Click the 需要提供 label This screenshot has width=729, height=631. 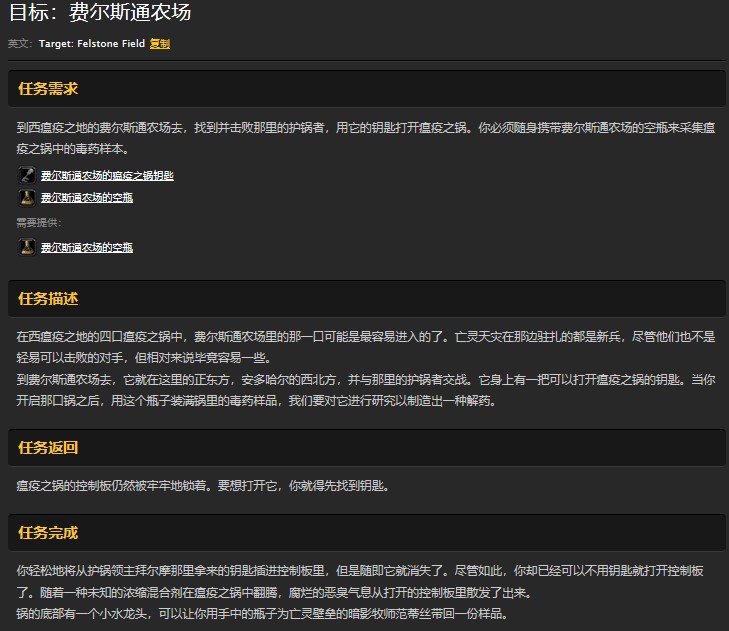[x=39, y=222]
